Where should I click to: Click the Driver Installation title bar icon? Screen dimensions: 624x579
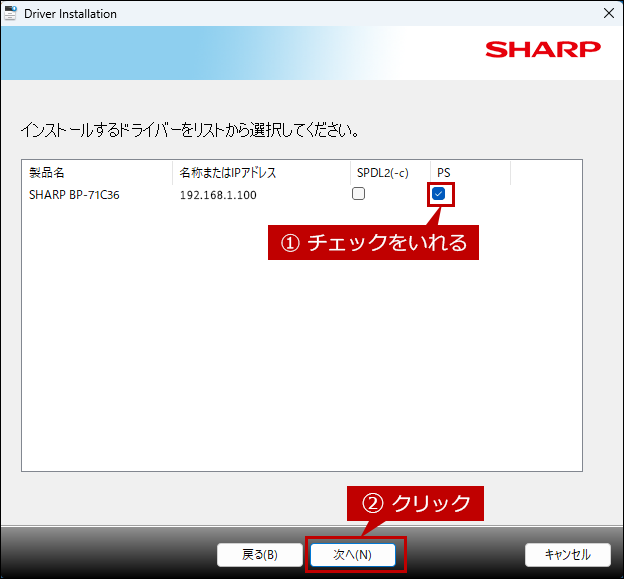coord(11,14)
